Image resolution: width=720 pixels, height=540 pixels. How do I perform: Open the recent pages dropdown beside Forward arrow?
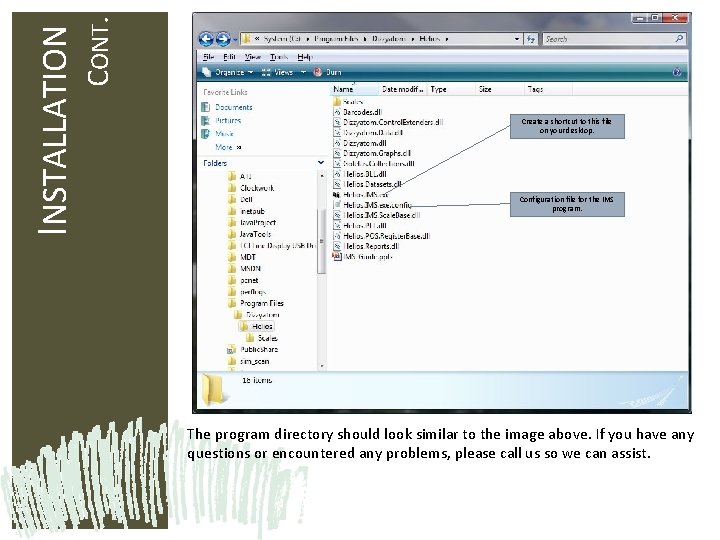[235, 39]
